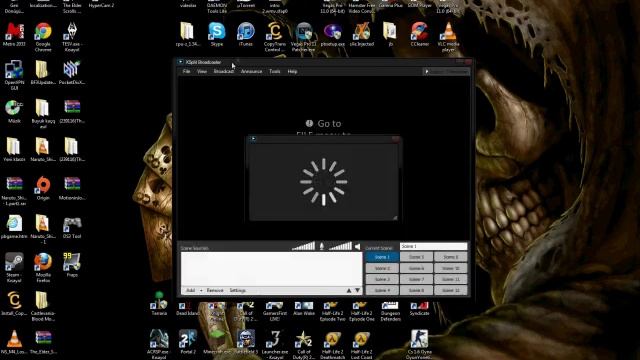Select Steam desktop shortcut

coord(14,268)
